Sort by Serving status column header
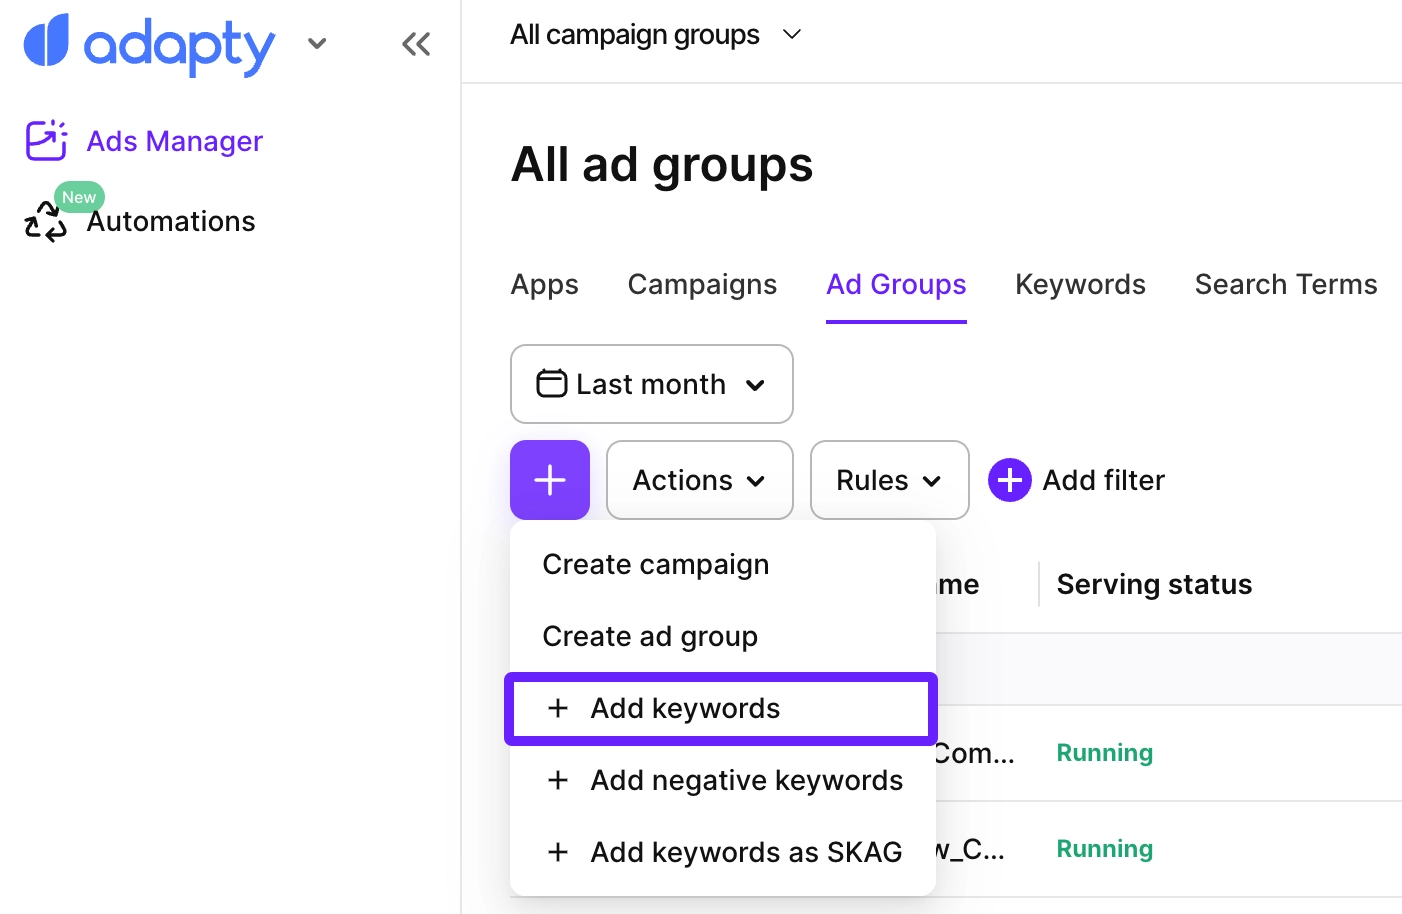 point(1154,584)
